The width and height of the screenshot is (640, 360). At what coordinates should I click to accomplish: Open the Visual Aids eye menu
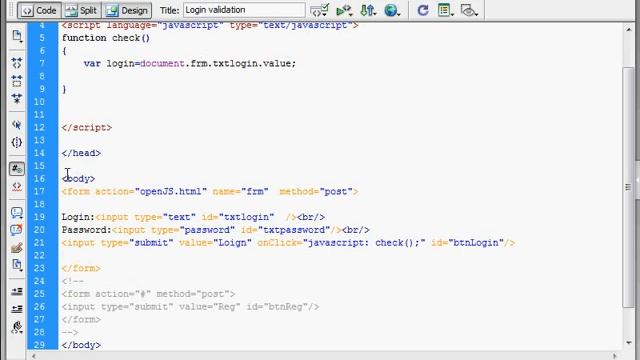tap(469, 10)
